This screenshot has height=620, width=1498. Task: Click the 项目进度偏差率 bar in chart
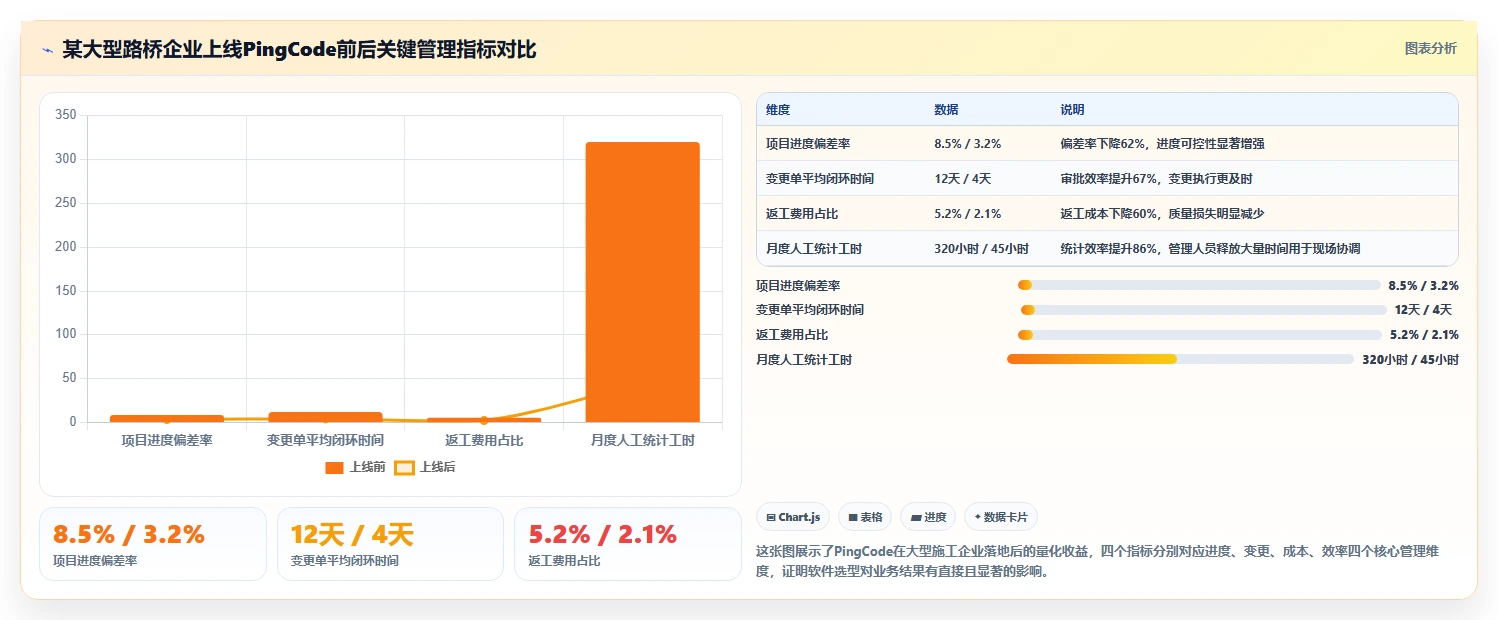coord(167,418)
